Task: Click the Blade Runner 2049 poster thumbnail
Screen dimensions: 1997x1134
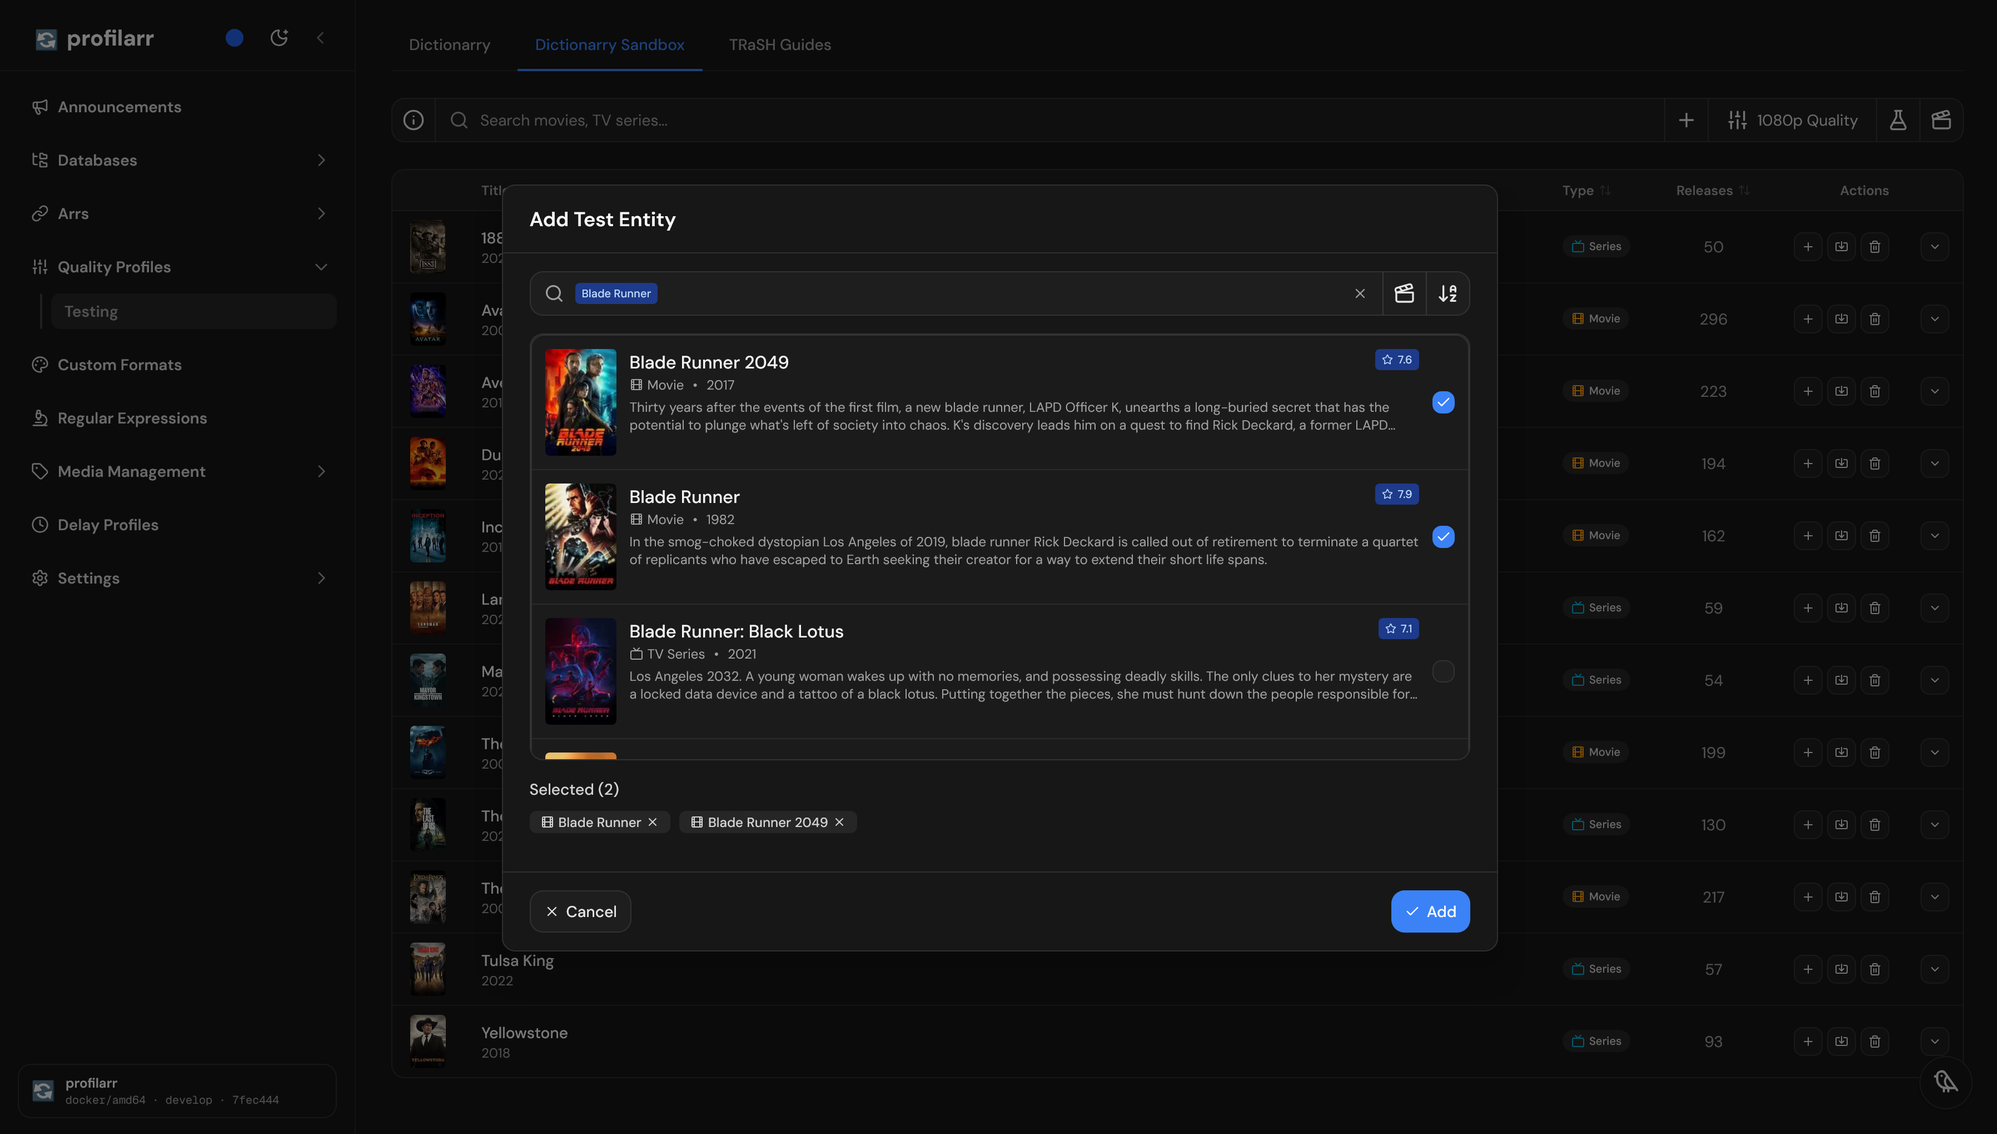Action: click(580, 402)
